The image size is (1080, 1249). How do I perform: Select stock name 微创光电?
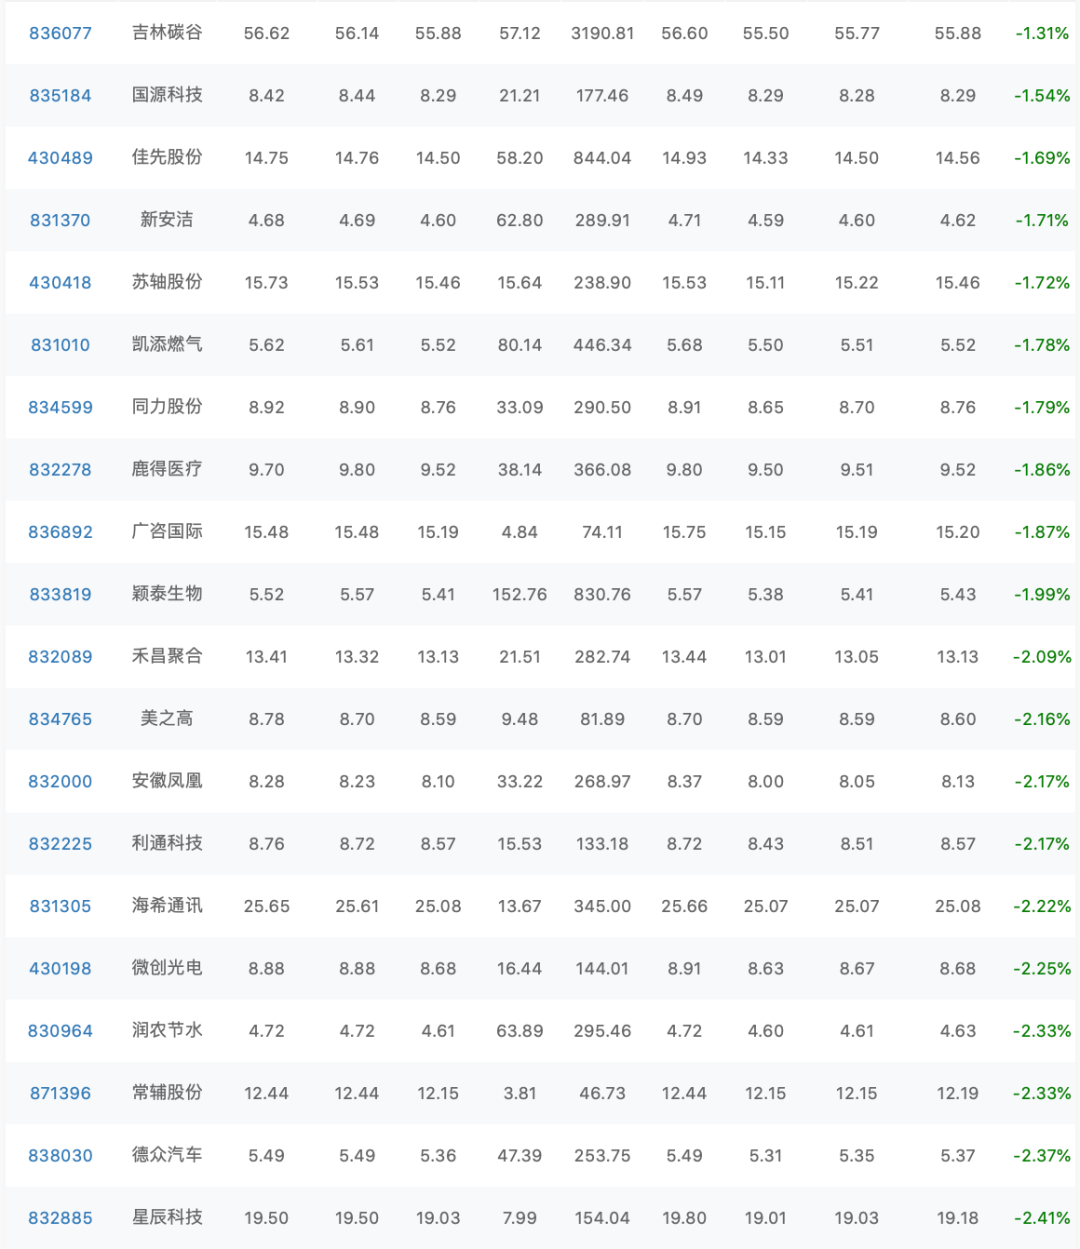(x=167, y=967)
